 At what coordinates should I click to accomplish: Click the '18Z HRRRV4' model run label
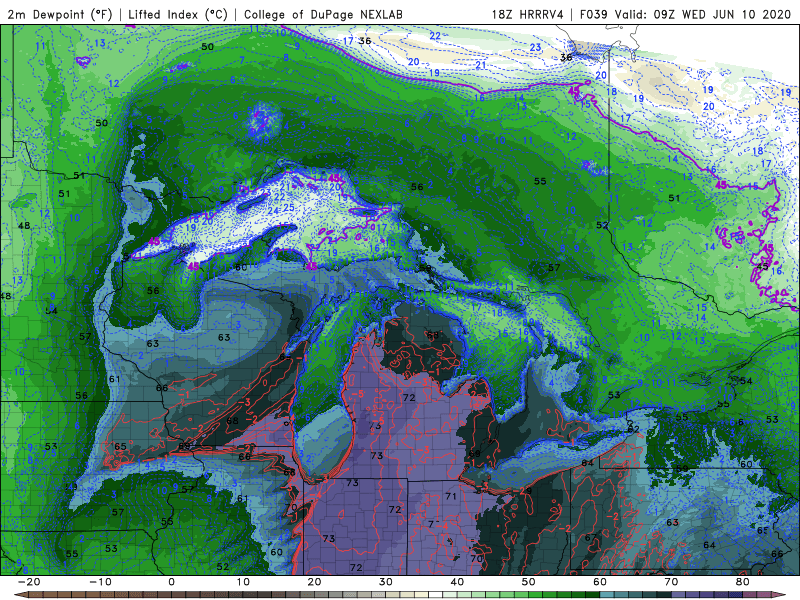pos(528,15)
